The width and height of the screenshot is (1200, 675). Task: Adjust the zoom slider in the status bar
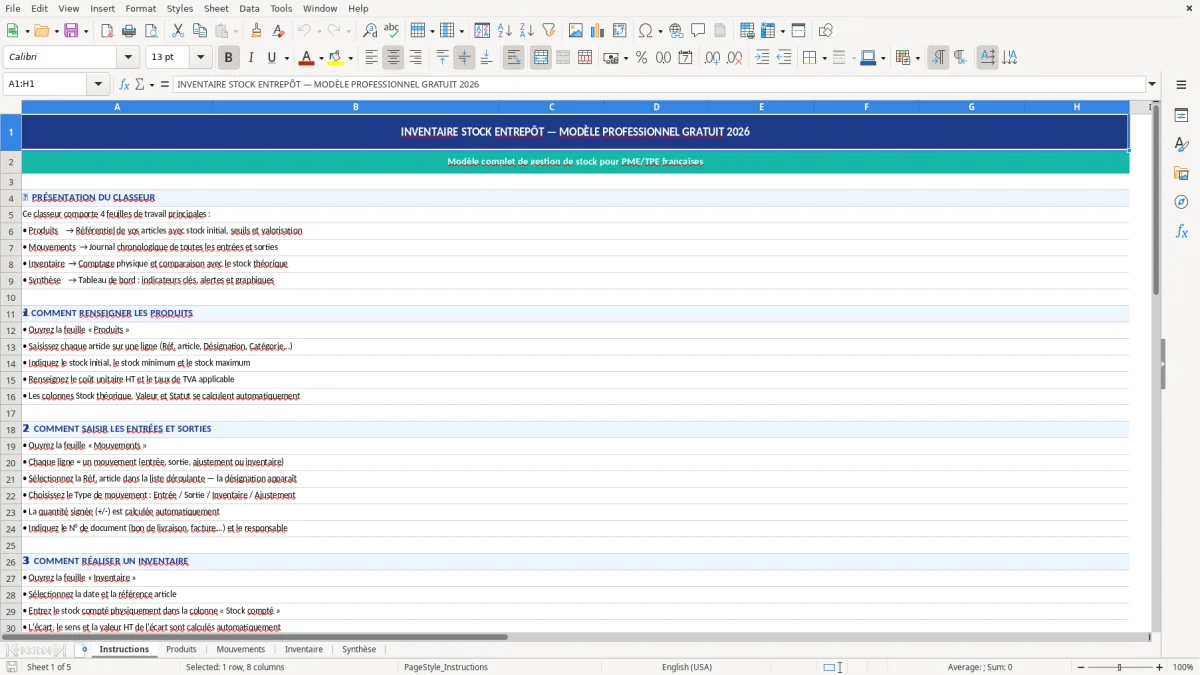pos(1119,667)
